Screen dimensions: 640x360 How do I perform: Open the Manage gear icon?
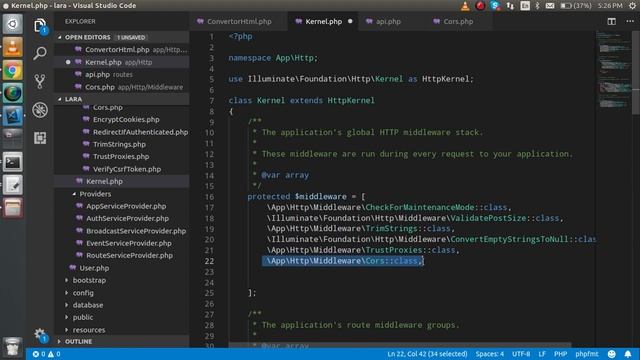point(40,335)
